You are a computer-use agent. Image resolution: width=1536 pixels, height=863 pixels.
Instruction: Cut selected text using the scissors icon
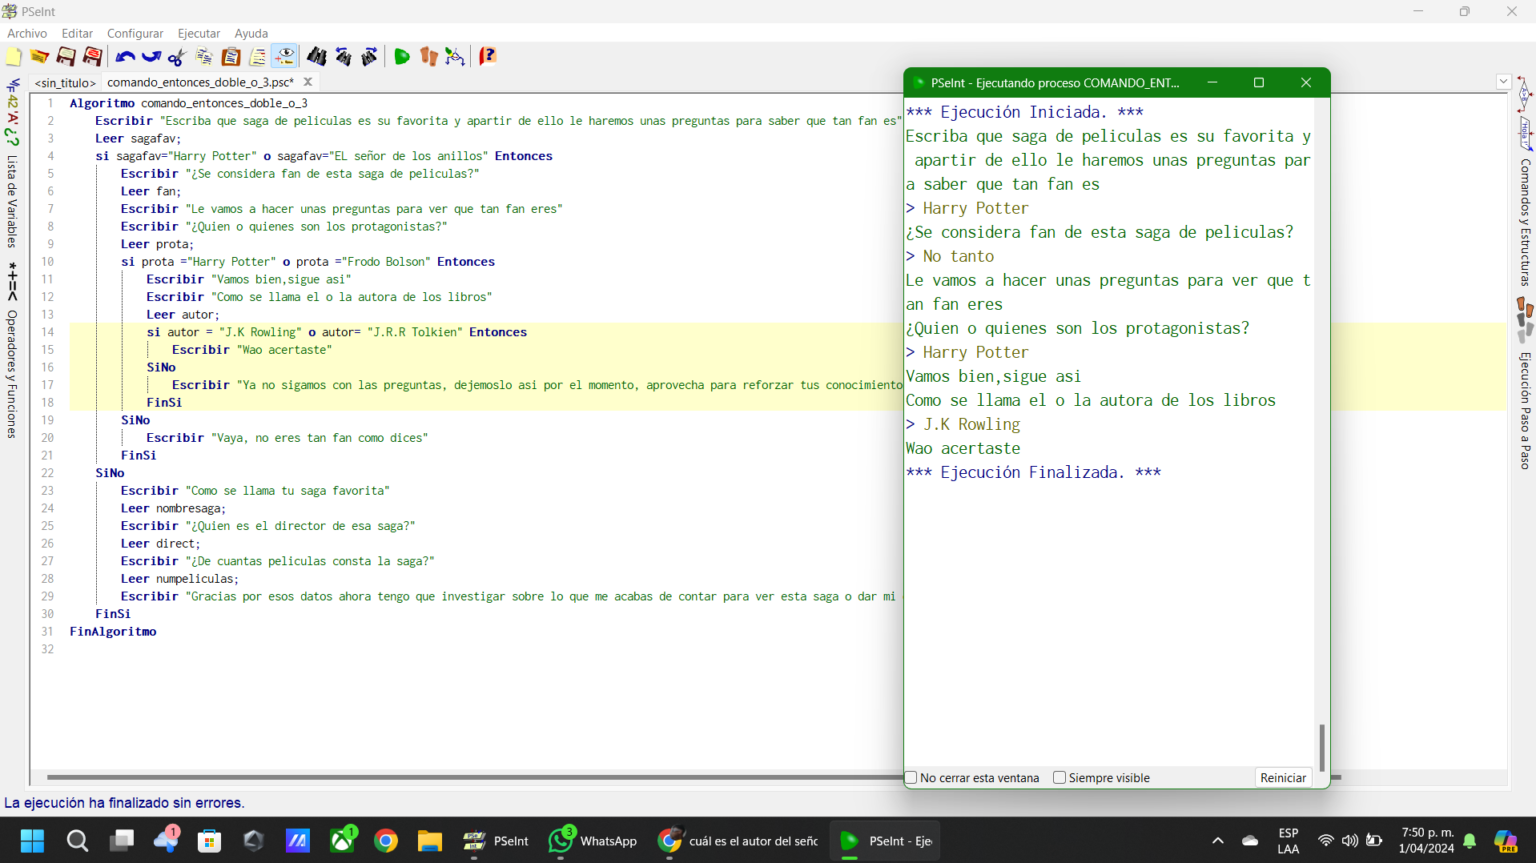178,56
